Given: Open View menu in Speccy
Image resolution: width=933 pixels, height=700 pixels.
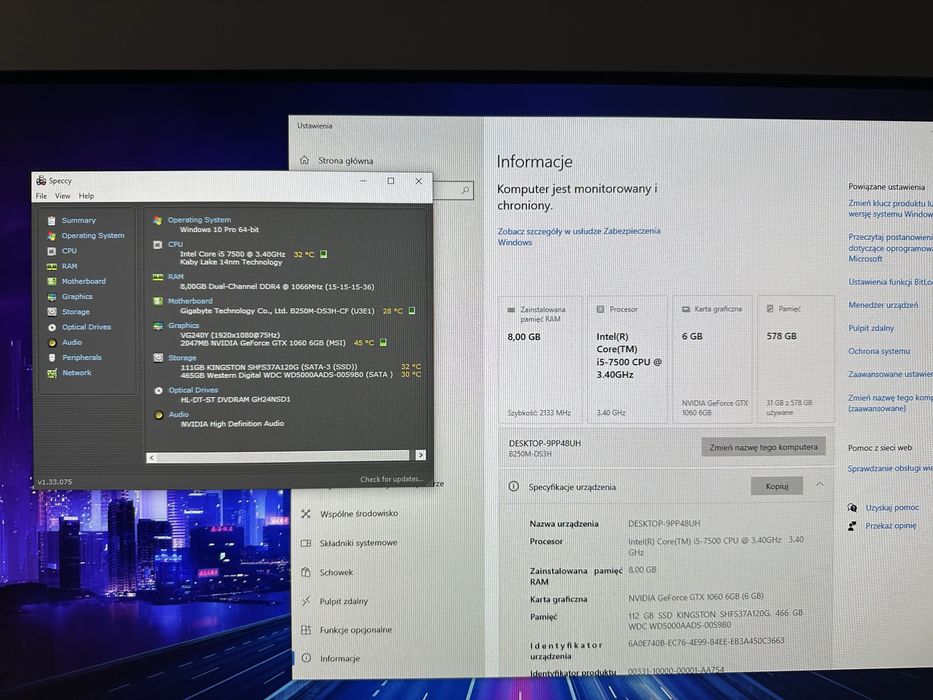Looking at the screenshot, I should point(62,196).
